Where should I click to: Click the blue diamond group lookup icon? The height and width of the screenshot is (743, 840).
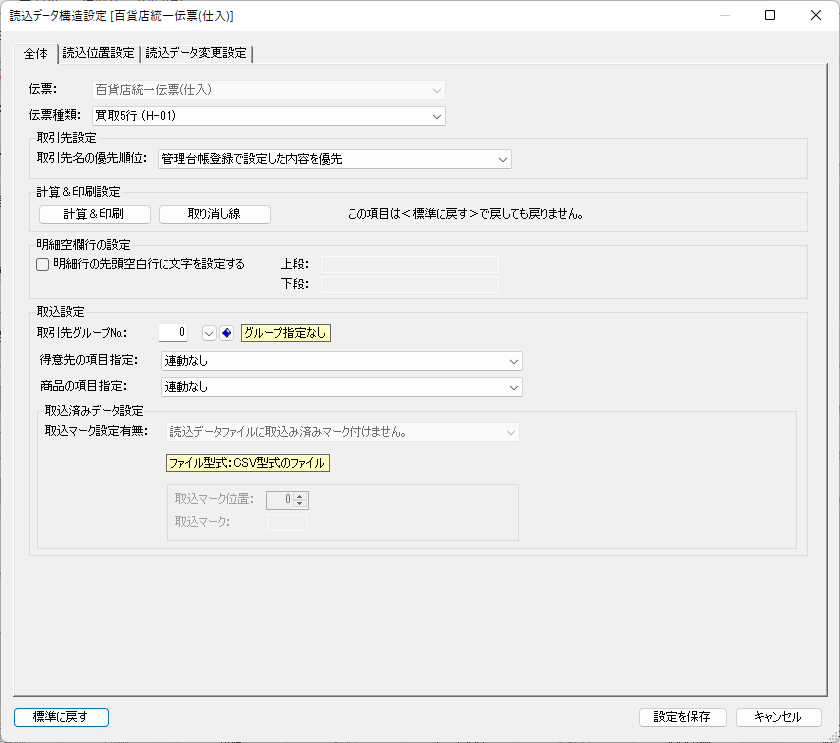tap(227, 333)
